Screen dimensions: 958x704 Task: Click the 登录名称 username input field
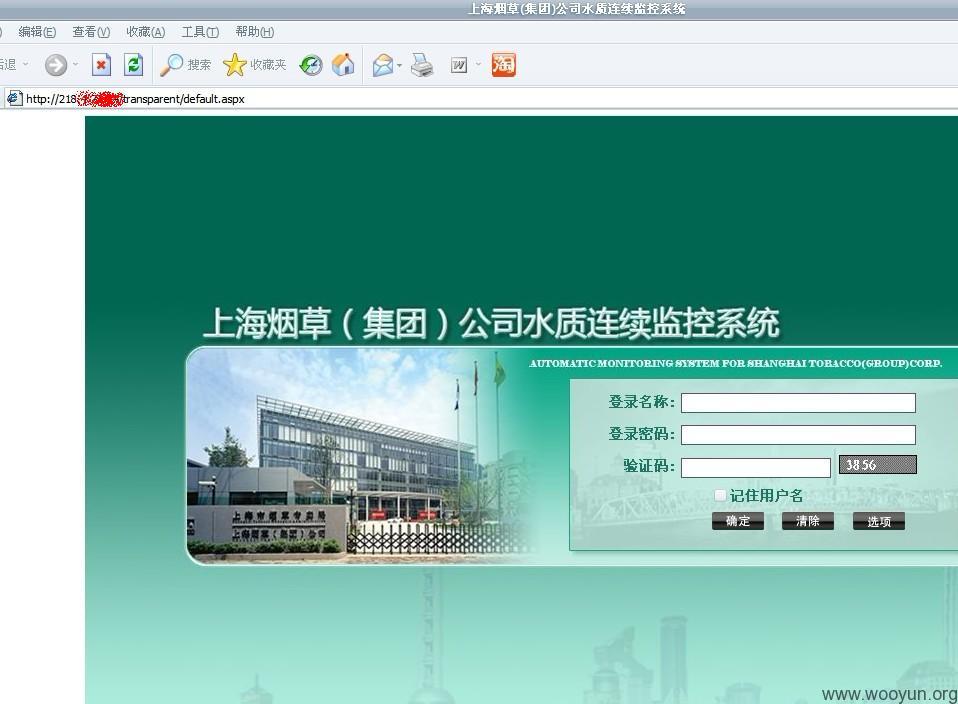point(798,403)
